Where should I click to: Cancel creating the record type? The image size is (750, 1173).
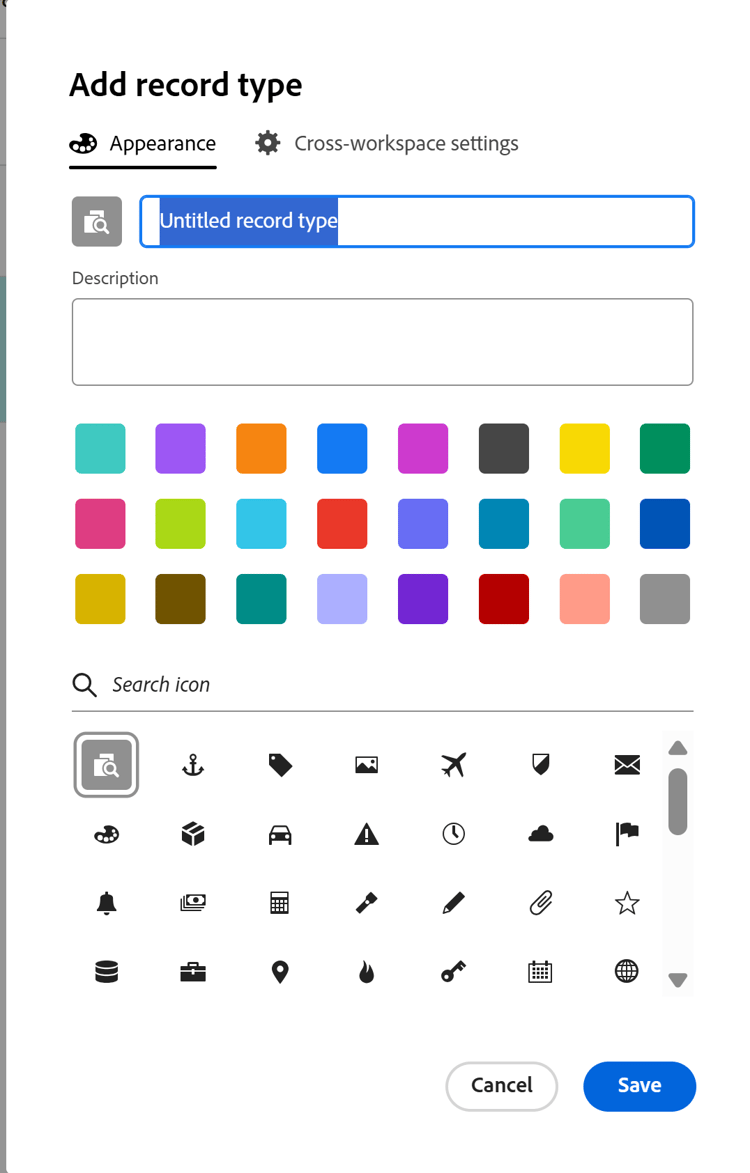(501, 1086)
